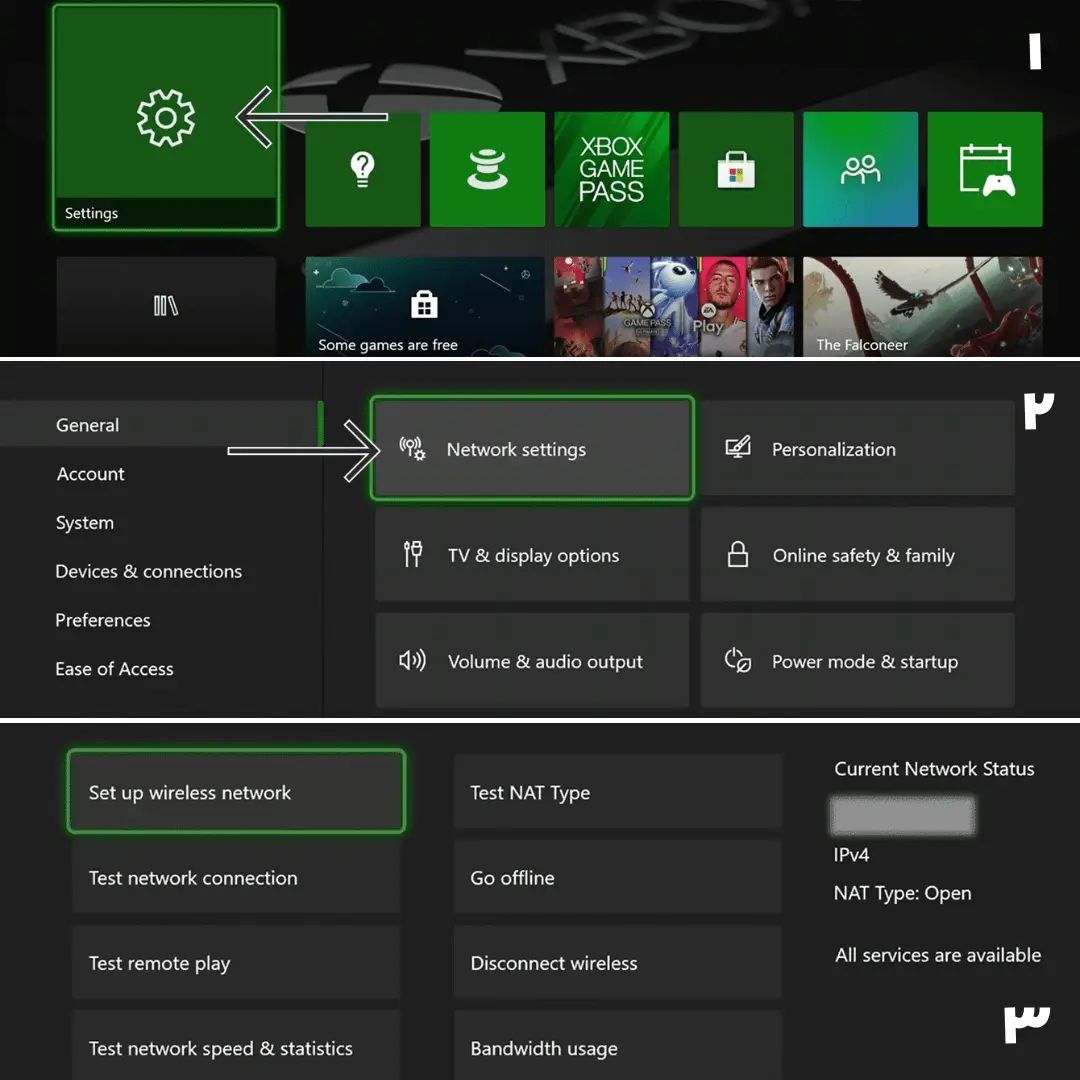Click the Current Network Status heading

click(x=935, y=769)
